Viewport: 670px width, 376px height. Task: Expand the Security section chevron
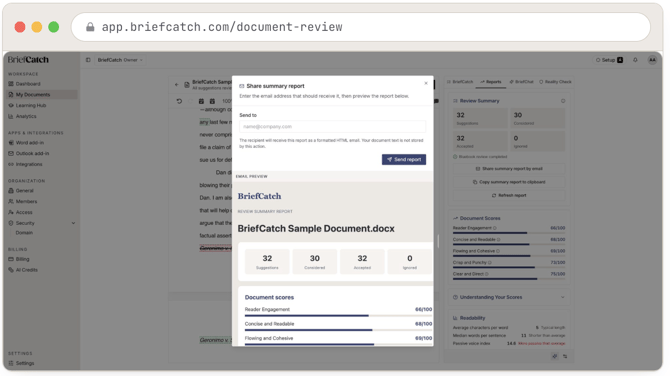(x=73, y=223)
